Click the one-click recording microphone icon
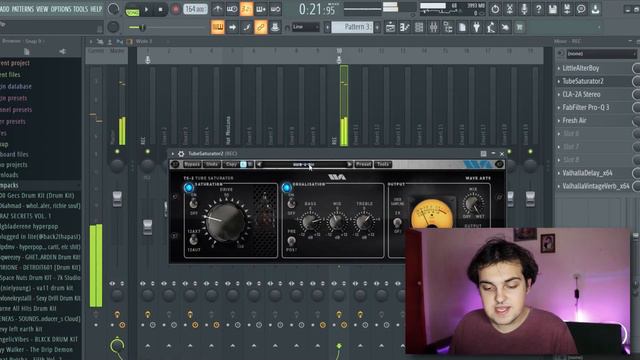This screenshot has height=360, width=640. click(x=524, y=9)
